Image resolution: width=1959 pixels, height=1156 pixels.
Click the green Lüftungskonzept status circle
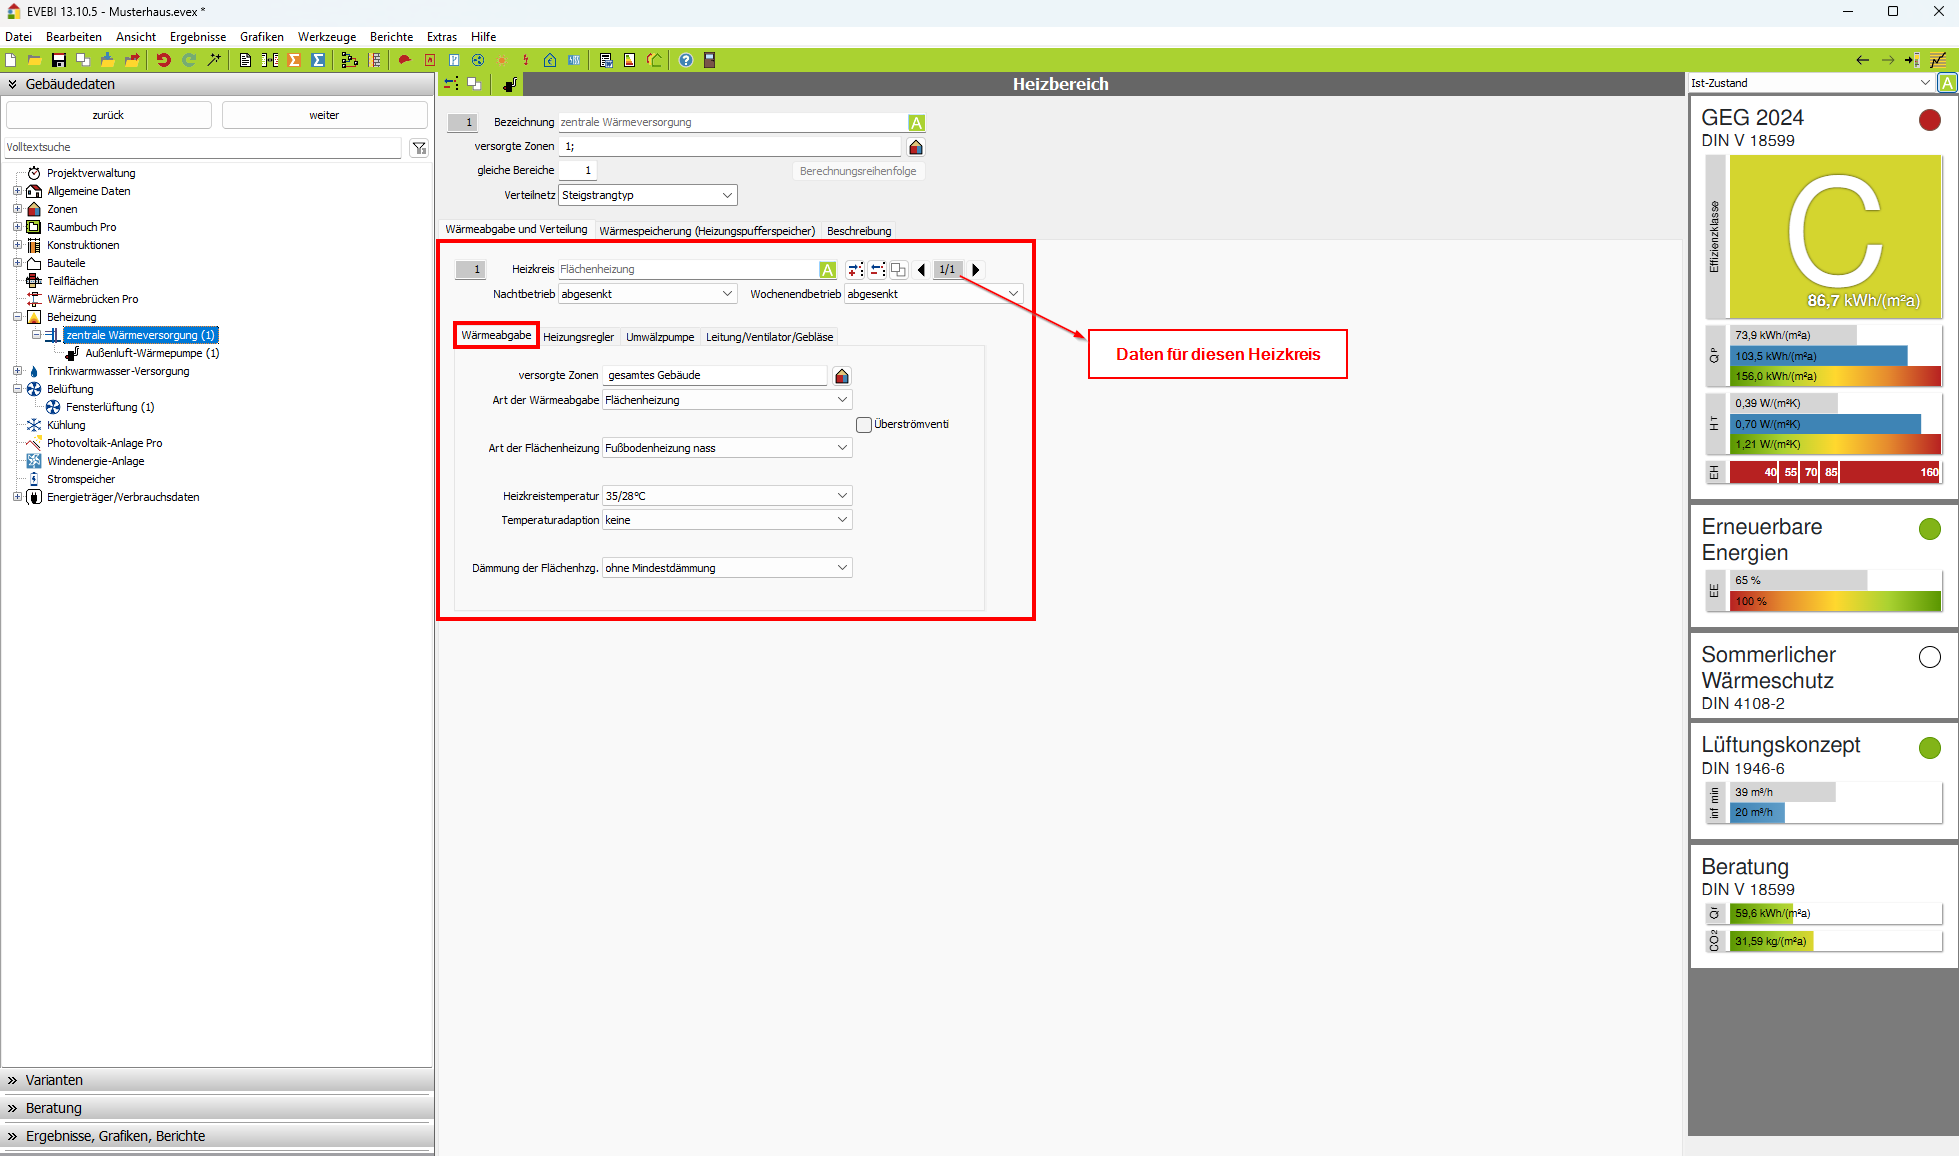pyautogui.click(x=1929, y=748)
